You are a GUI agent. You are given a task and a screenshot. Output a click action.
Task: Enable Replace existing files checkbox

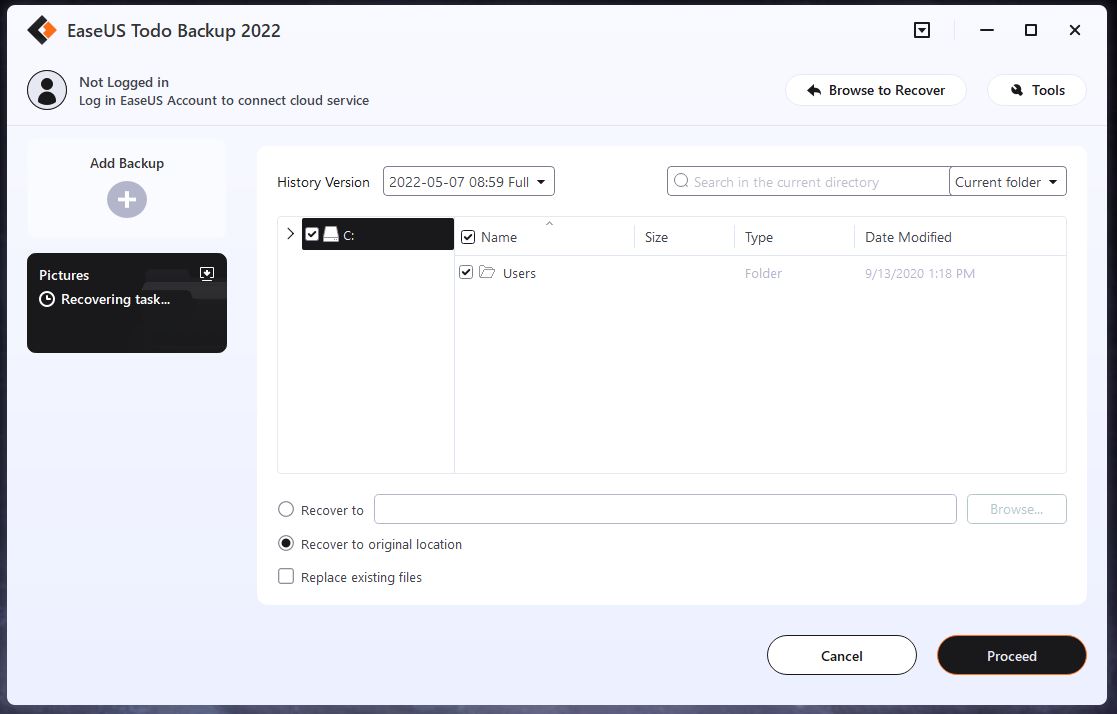pyautogui.click(x=286, y=576)
